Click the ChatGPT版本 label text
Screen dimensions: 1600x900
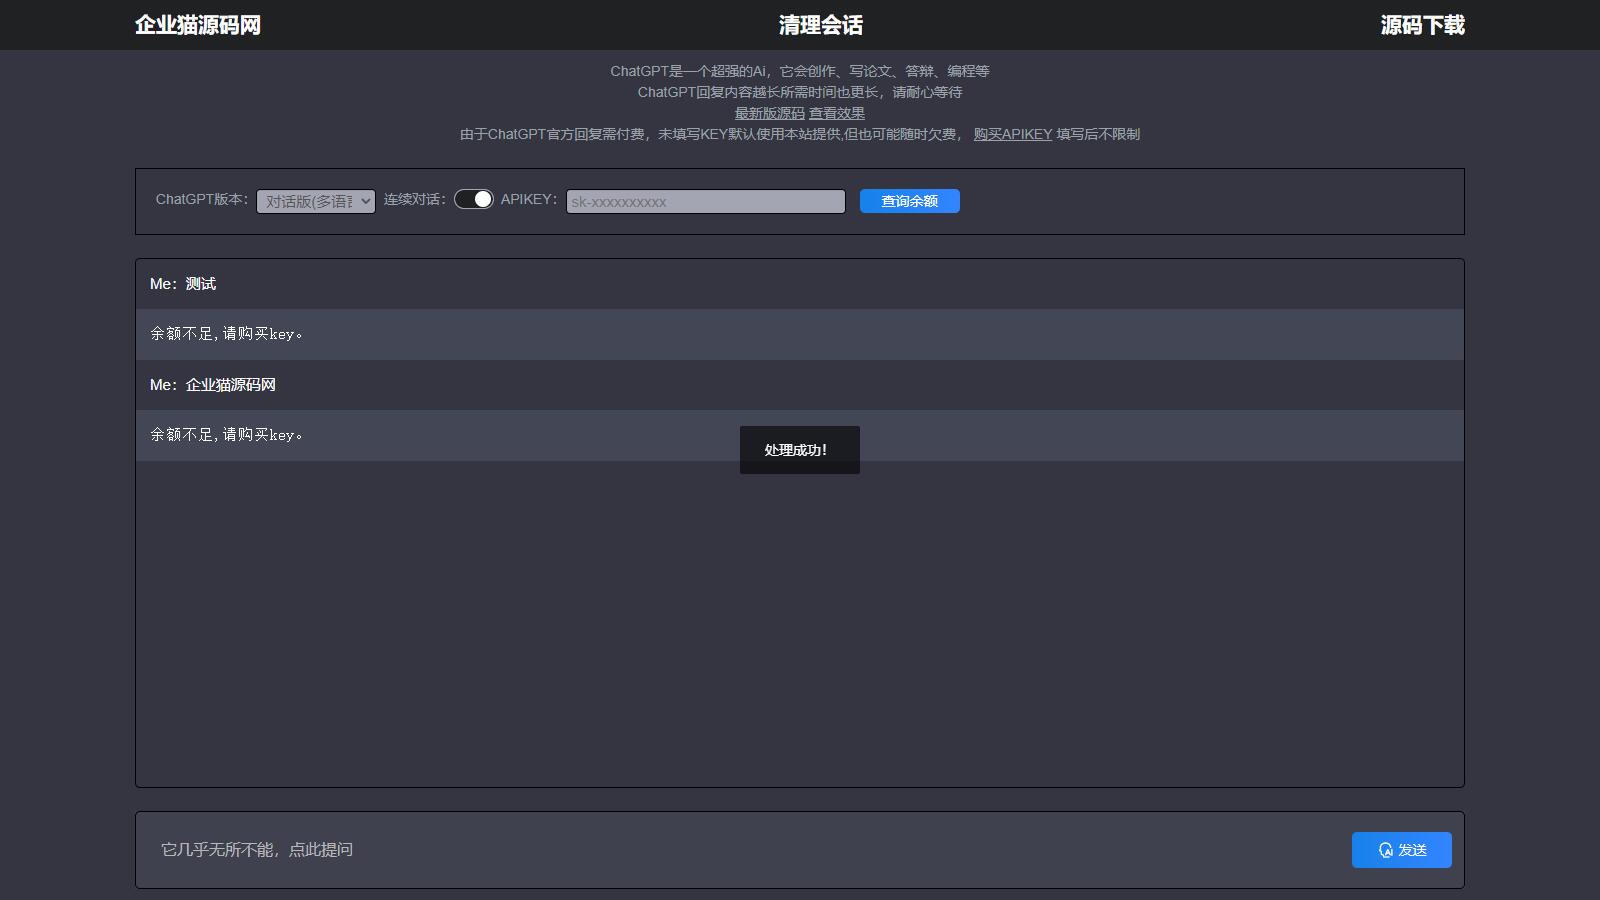point(201,199)
